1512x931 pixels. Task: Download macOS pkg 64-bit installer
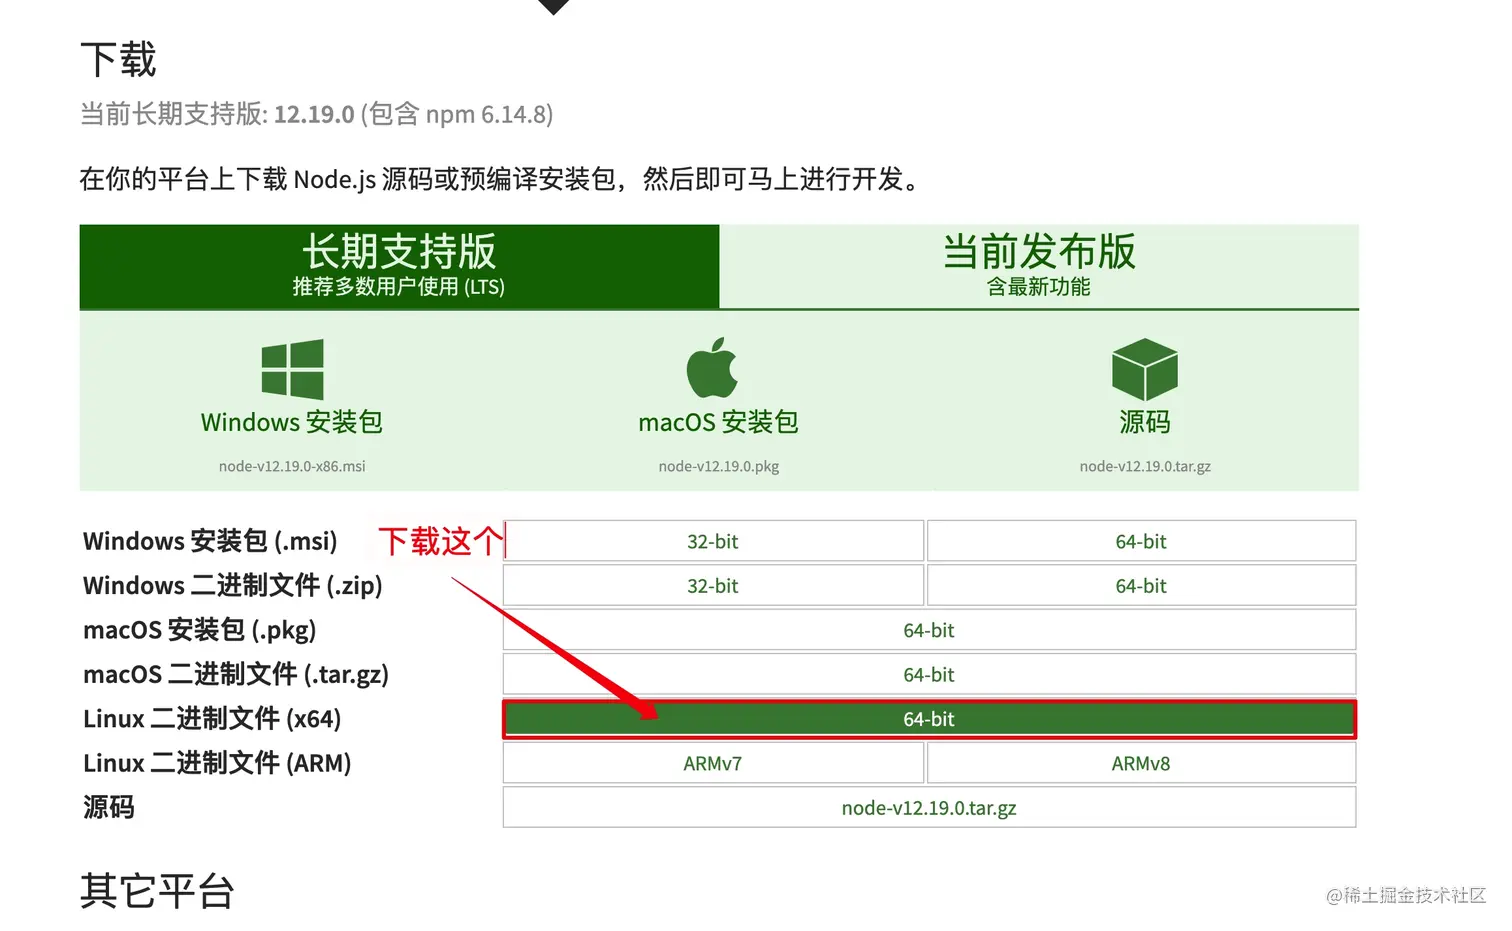(929, 630)
